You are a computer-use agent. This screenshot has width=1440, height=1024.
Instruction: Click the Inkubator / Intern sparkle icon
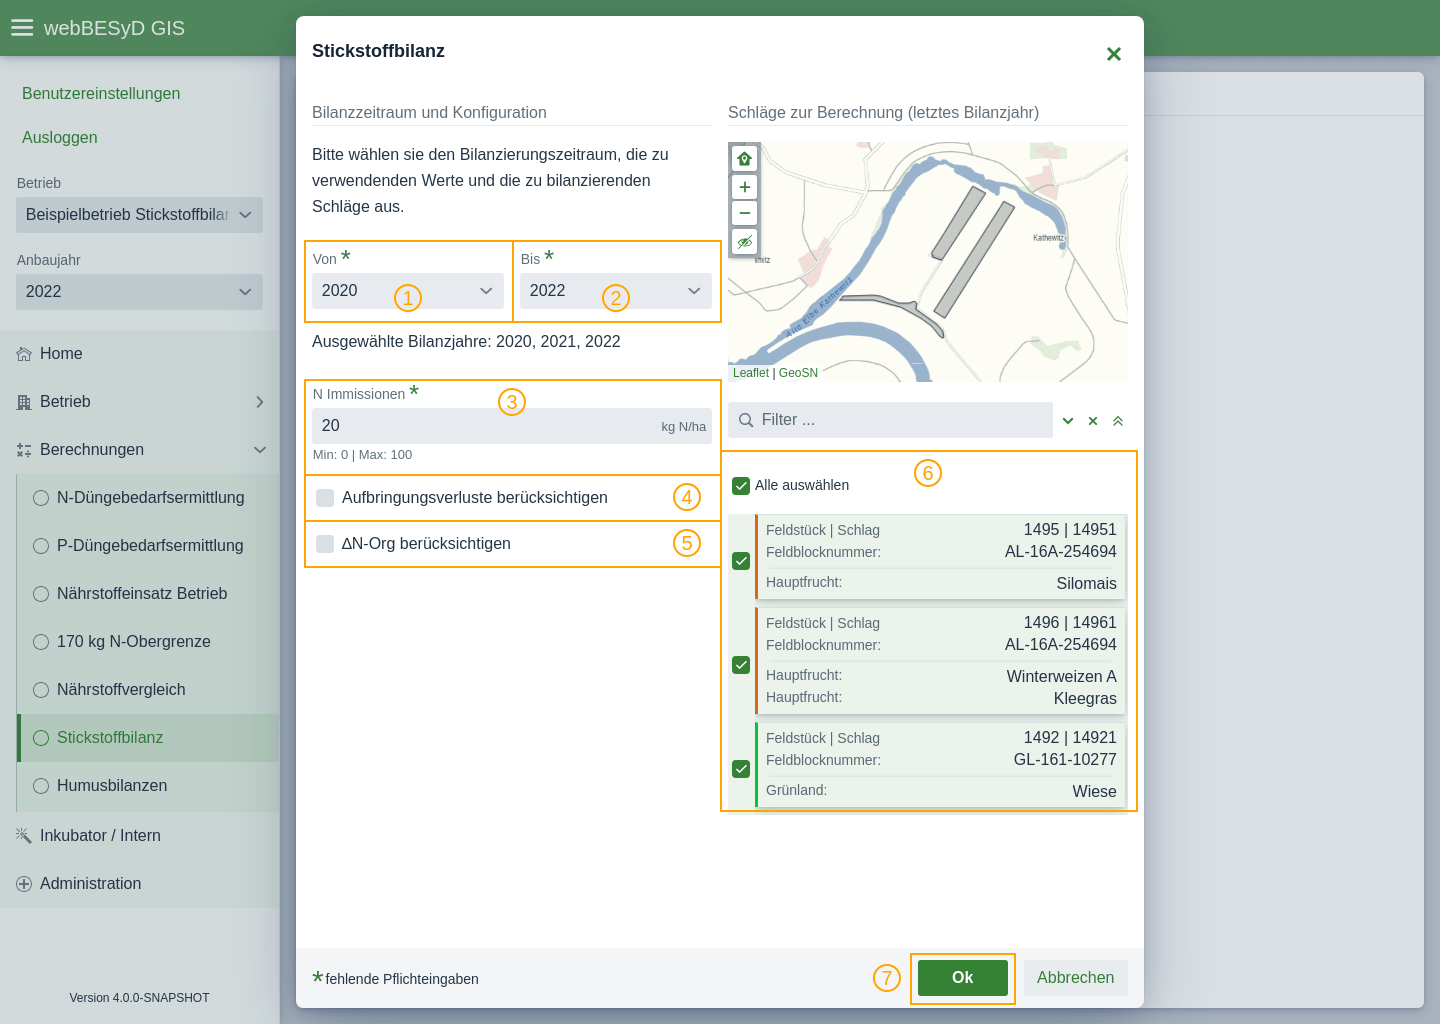click(x=24, y=835)
